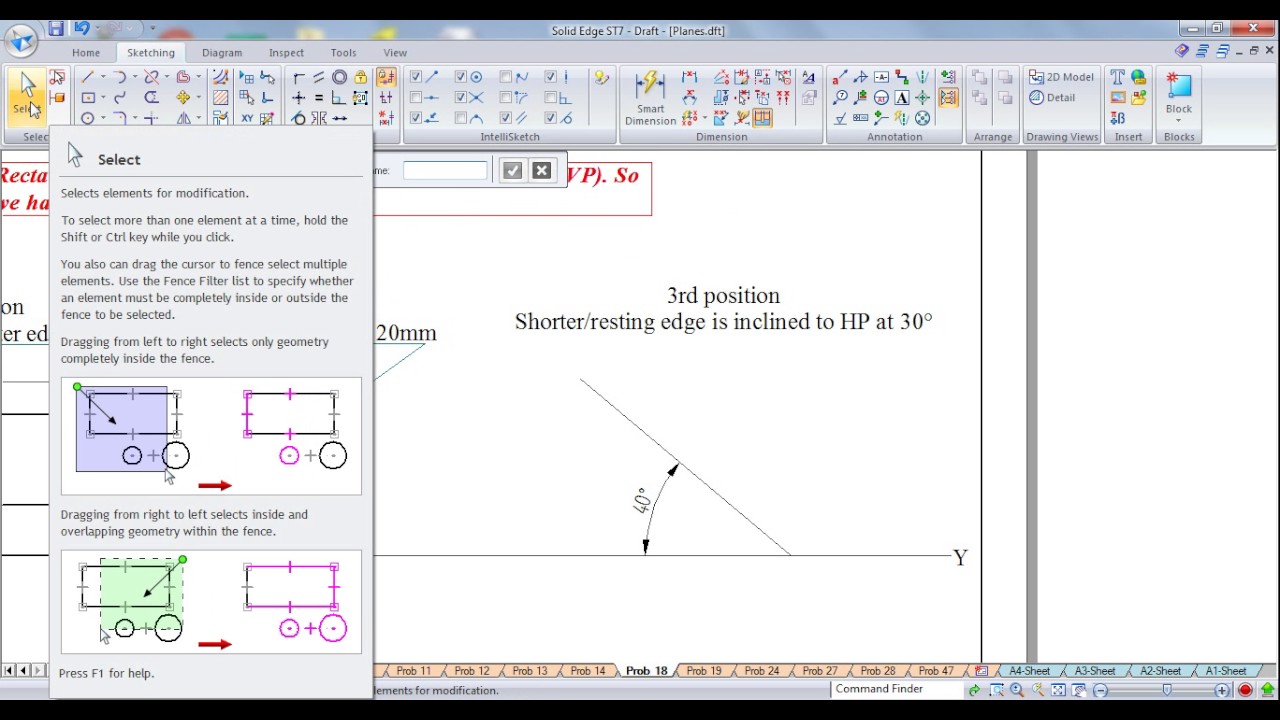Image resolution: width=1280 pixels, height=720 pixels.
Task: Choose the Parallel relationship icon
Action: [318, 77]
